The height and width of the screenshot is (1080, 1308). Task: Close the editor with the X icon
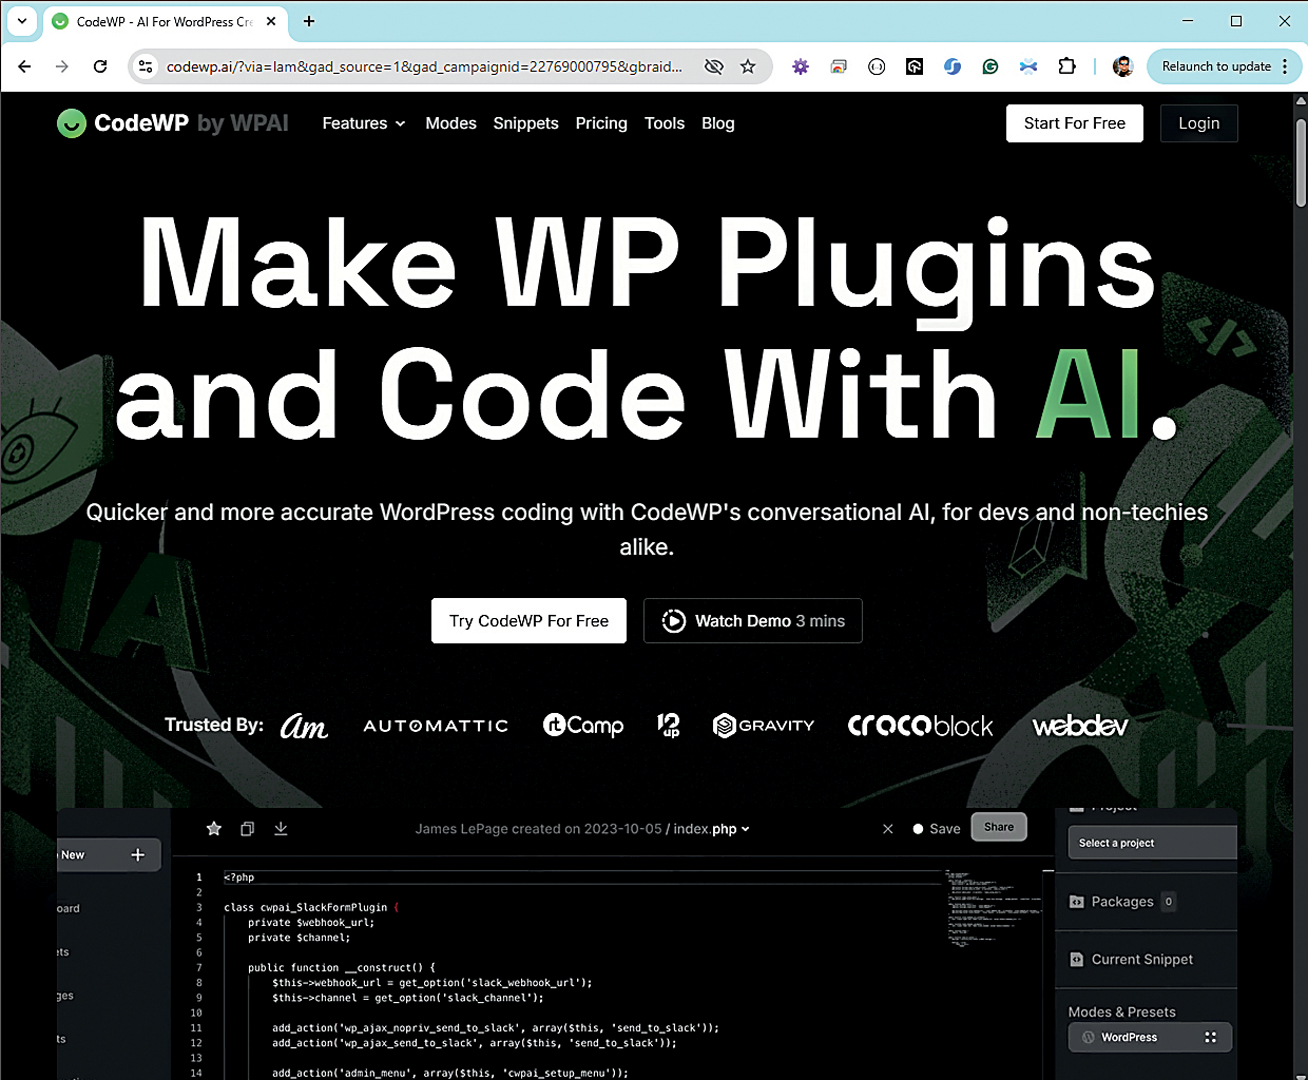[x=888, y=829]
